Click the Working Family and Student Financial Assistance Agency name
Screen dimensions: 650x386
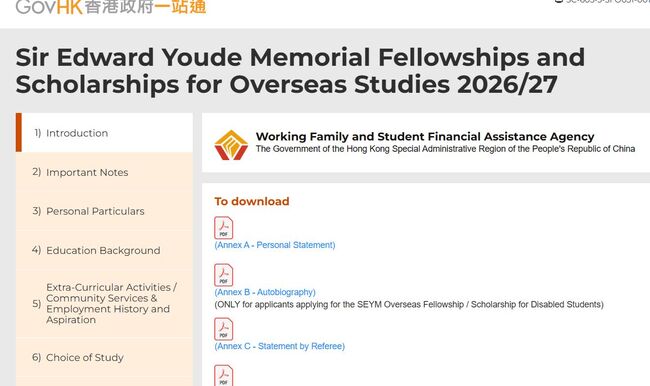click(425, 136)
